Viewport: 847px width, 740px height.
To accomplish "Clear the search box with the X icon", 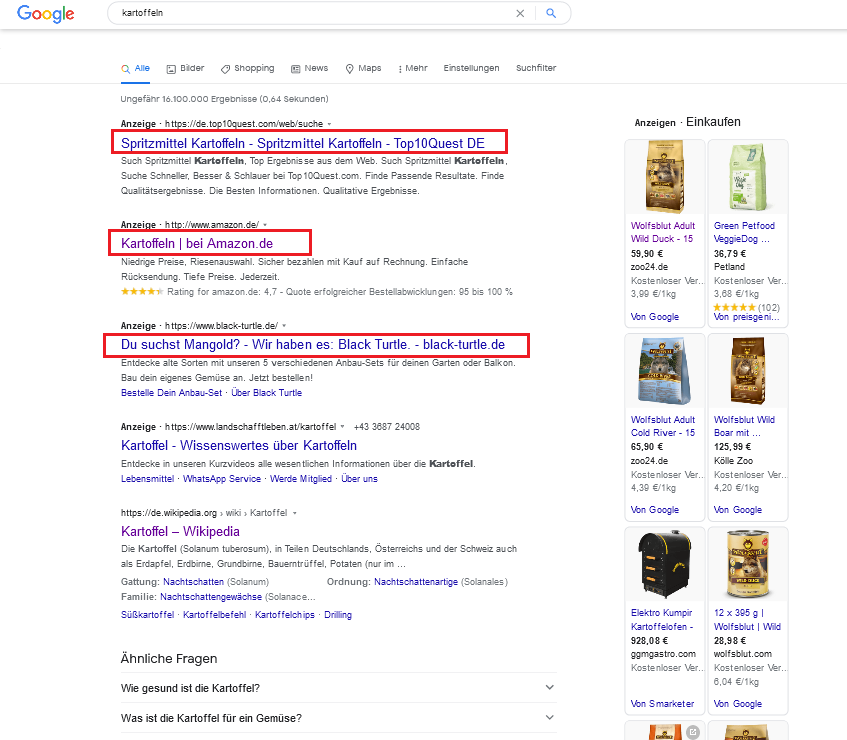I will (520, 13).
